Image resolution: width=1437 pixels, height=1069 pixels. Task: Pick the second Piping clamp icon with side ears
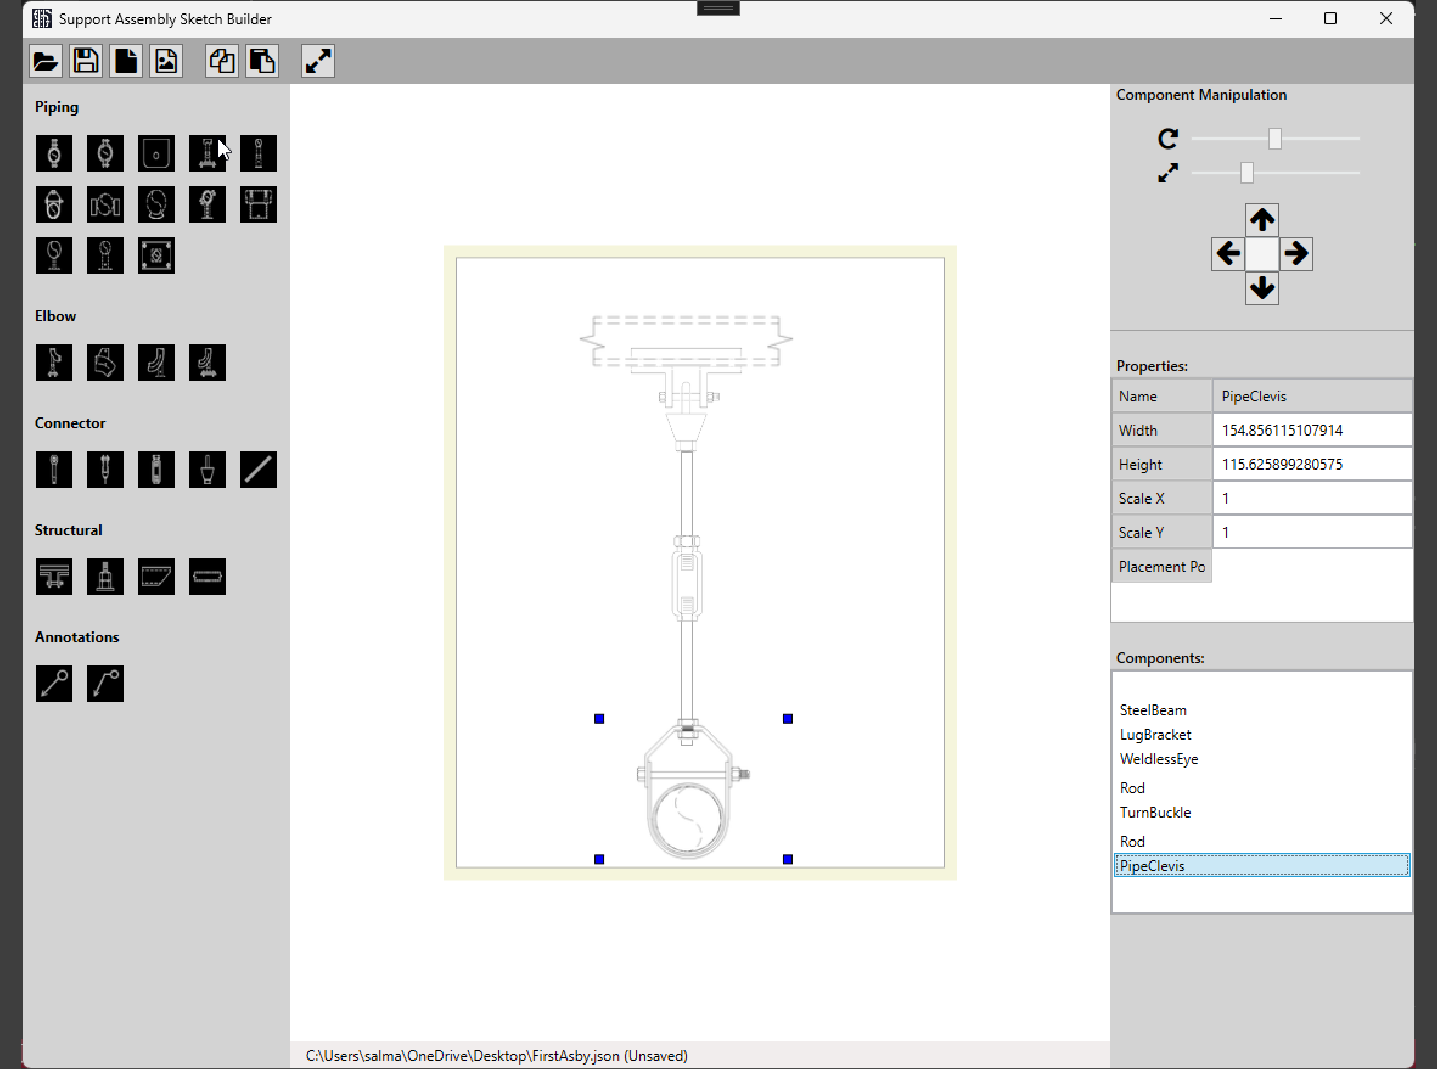click(105, 154)
